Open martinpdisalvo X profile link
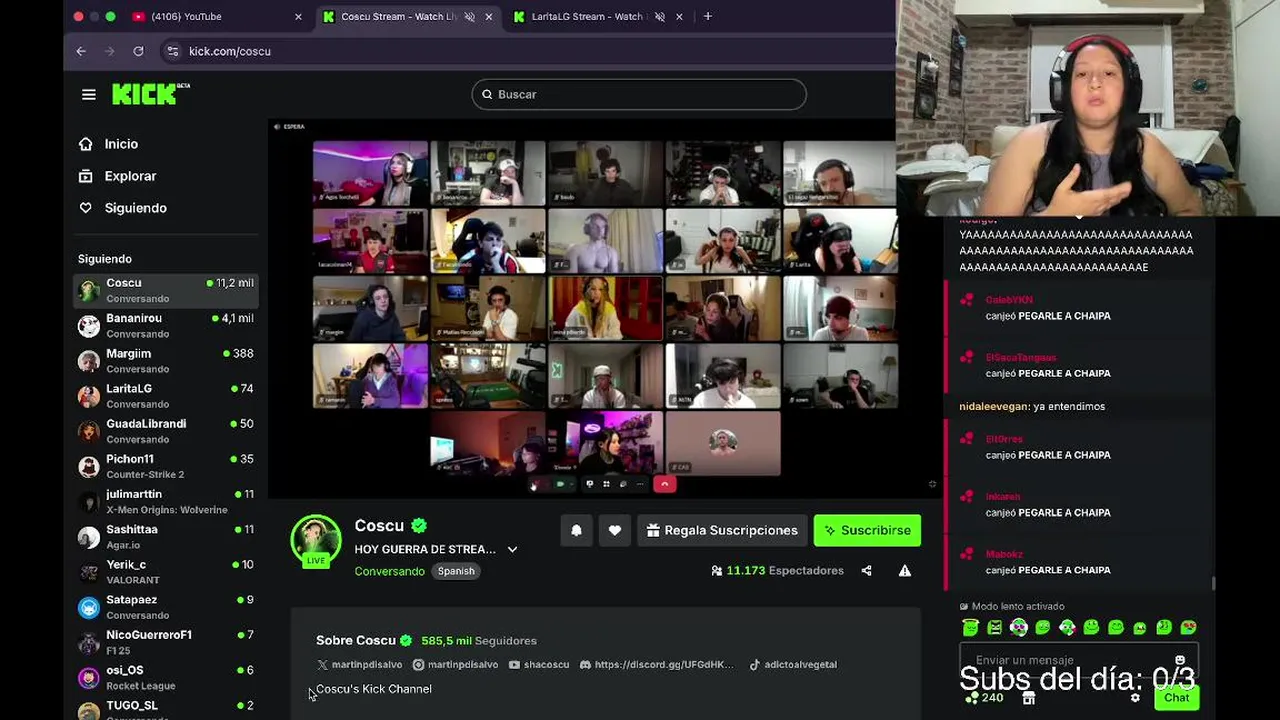This screenshot has height=720, width=1280. click(x=359, y=665)
